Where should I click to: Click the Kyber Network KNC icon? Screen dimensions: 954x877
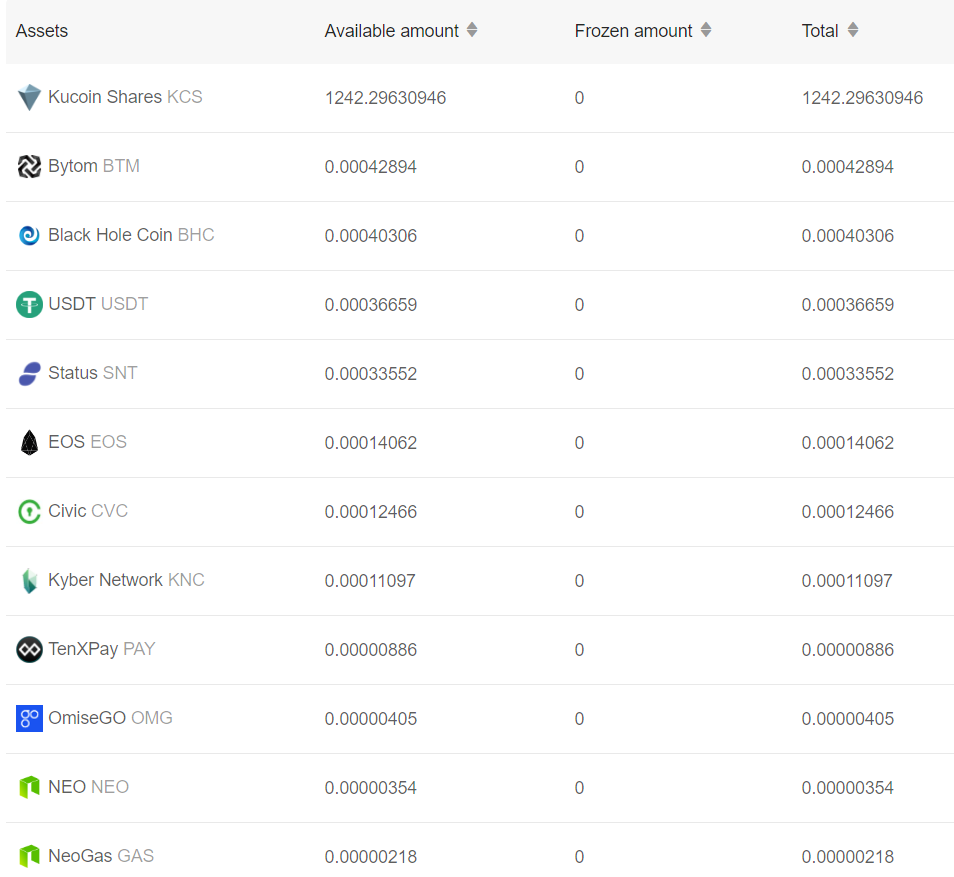click(x=29, y=581)
